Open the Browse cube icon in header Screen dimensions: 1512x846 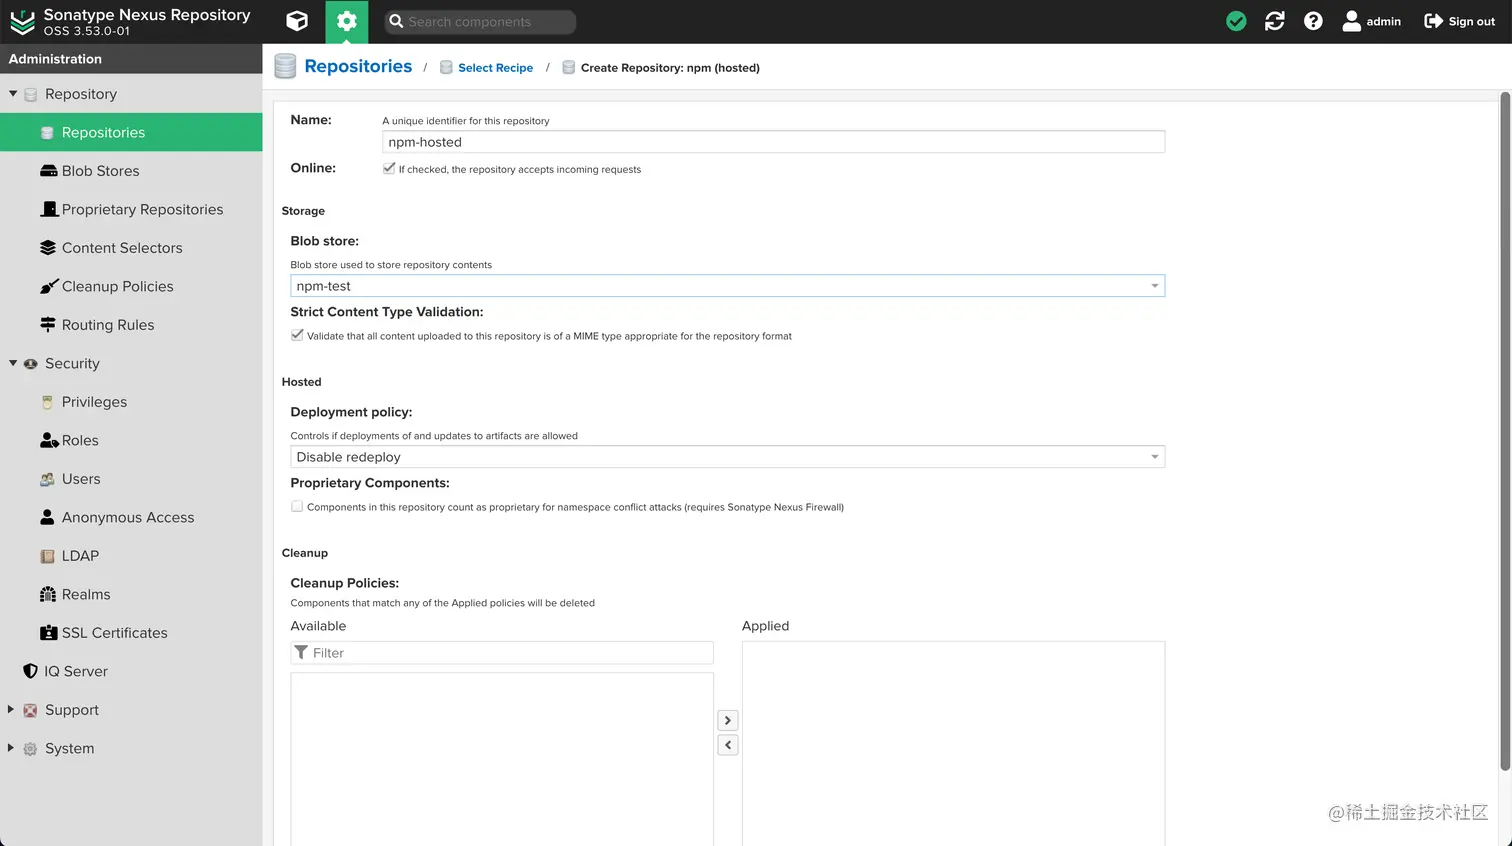point(297,21)
